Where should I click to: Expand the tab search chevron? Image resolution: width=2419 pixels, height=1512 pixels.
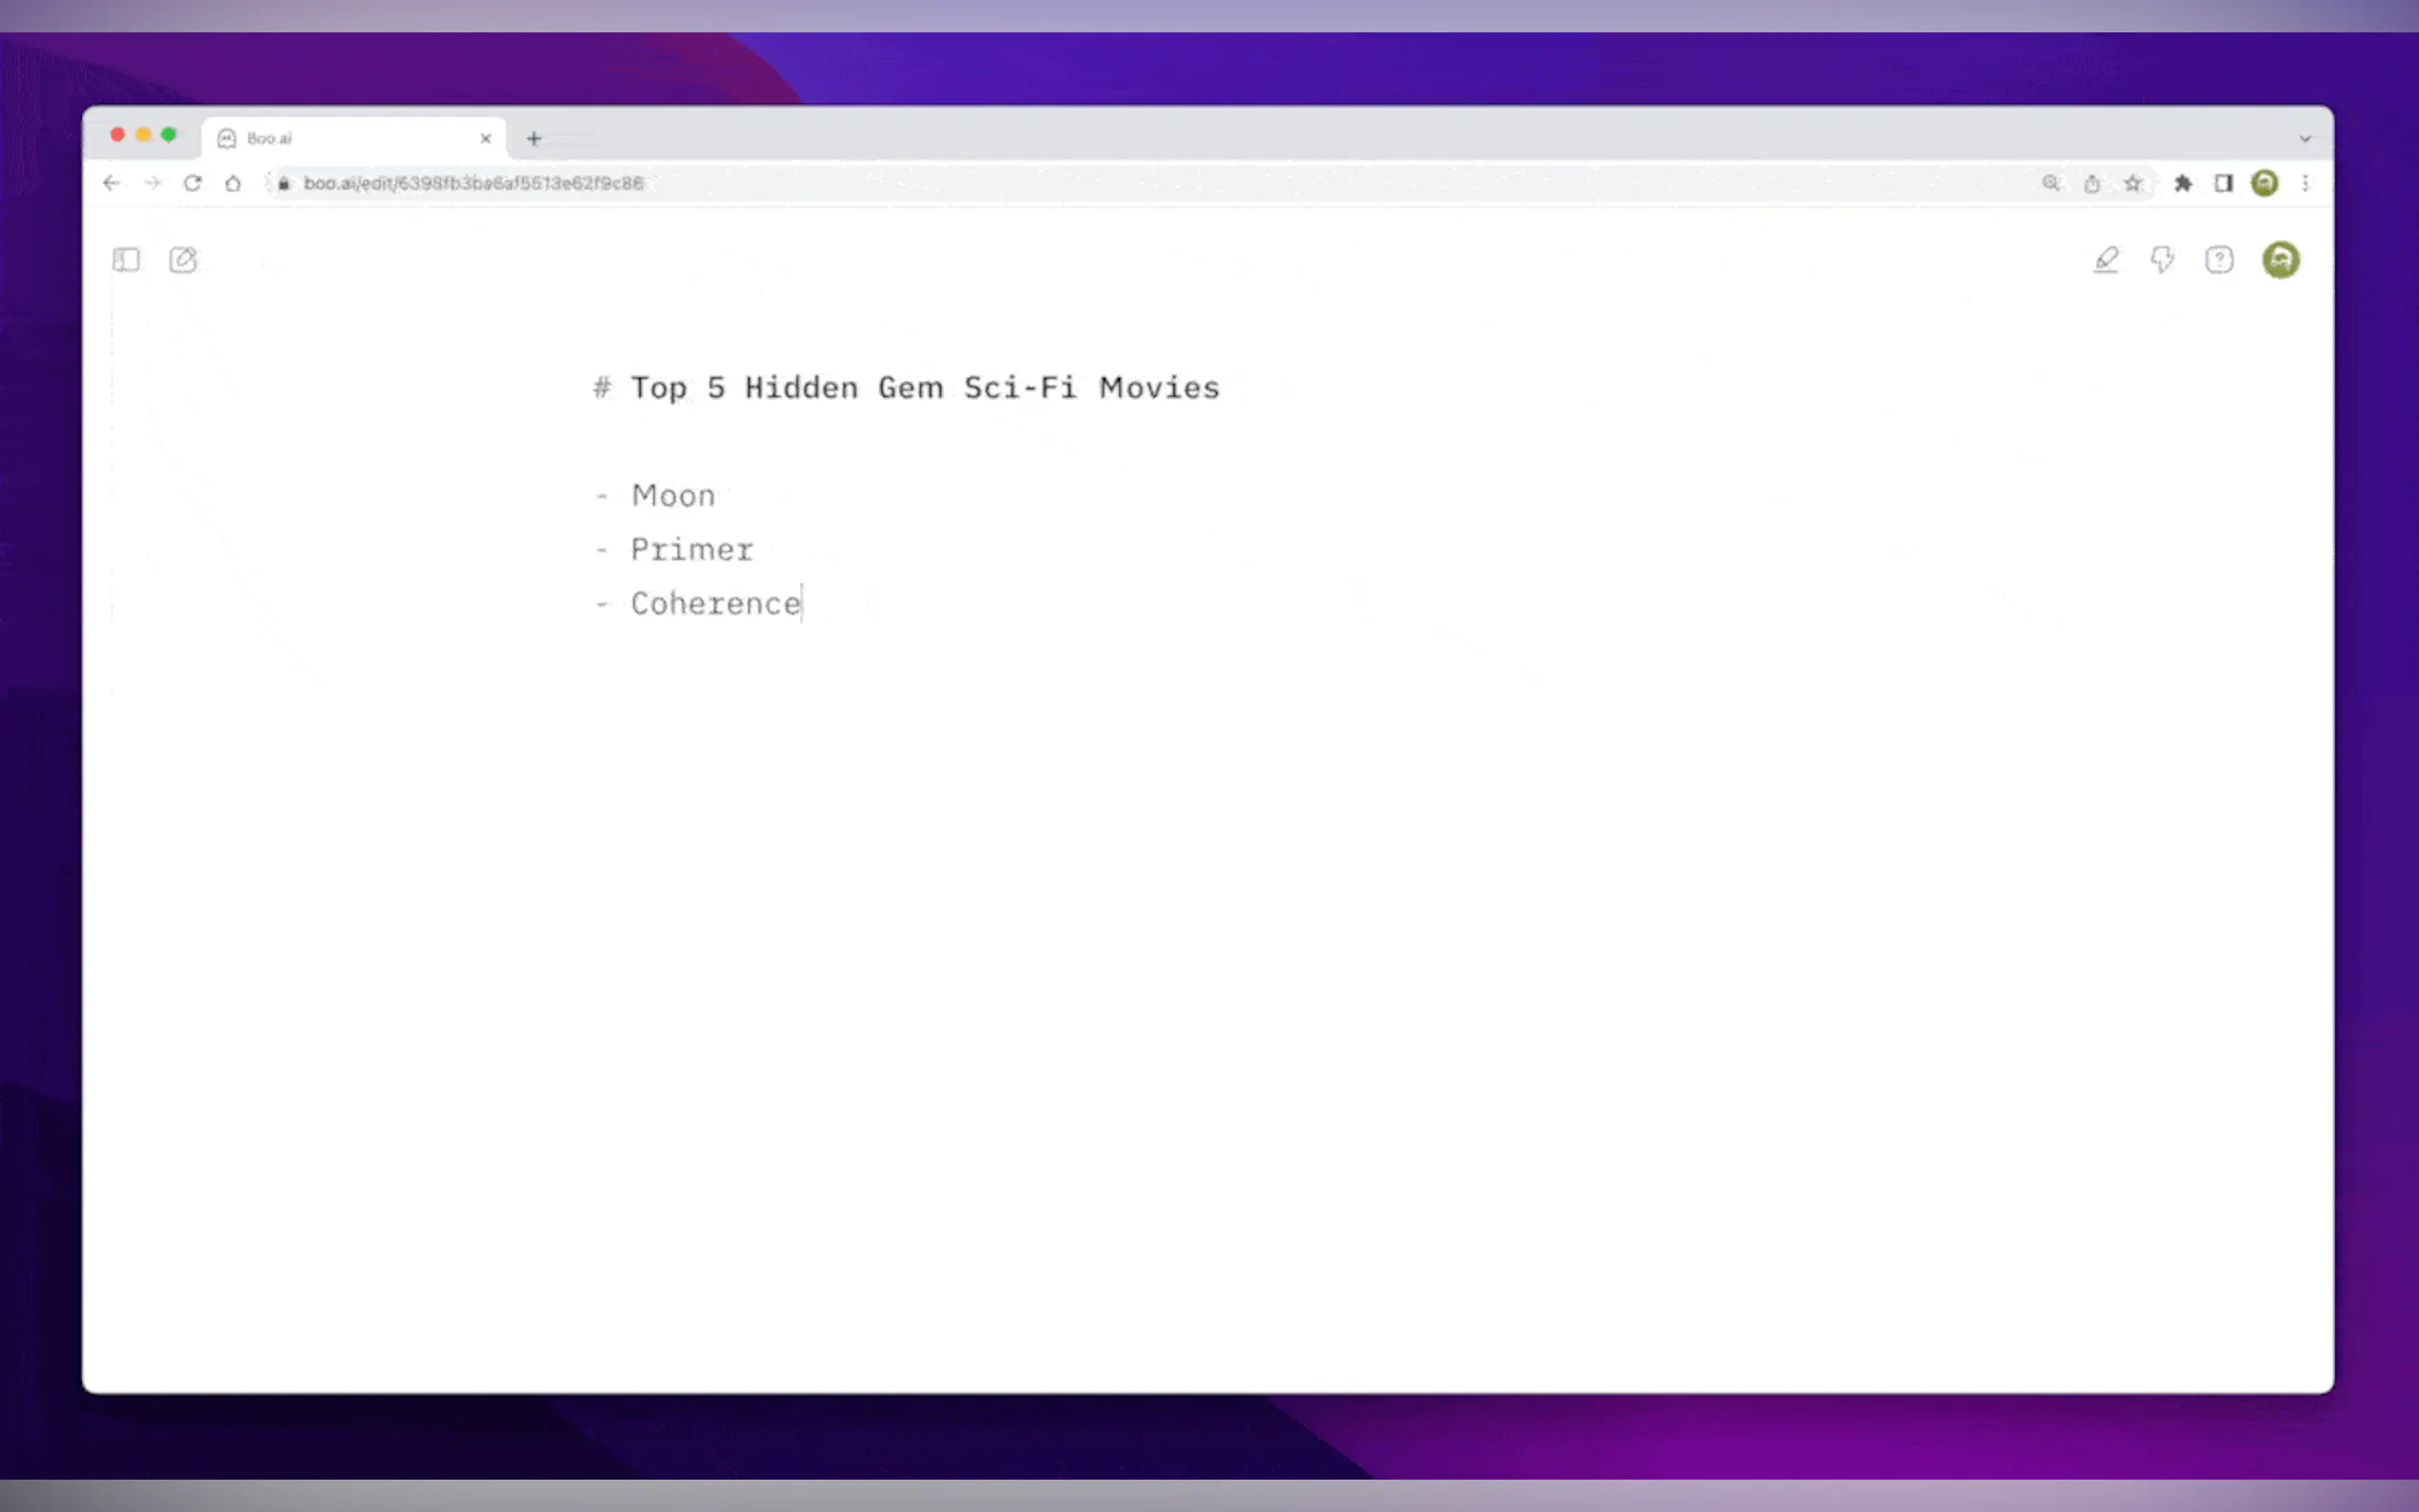click(2305, 139)
